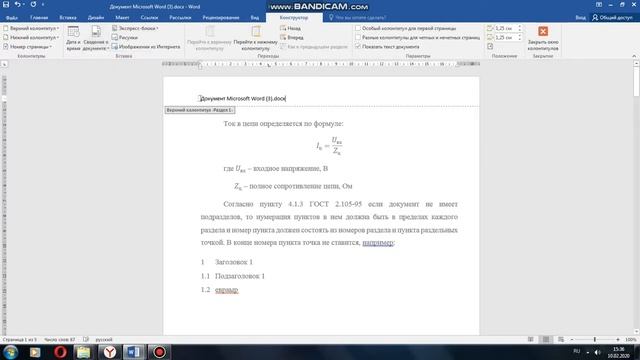Viewport: 640px width, 360px height.
Task: Click the Верхний колонтитул -Раздел 1- label
Action: point(200,110)
